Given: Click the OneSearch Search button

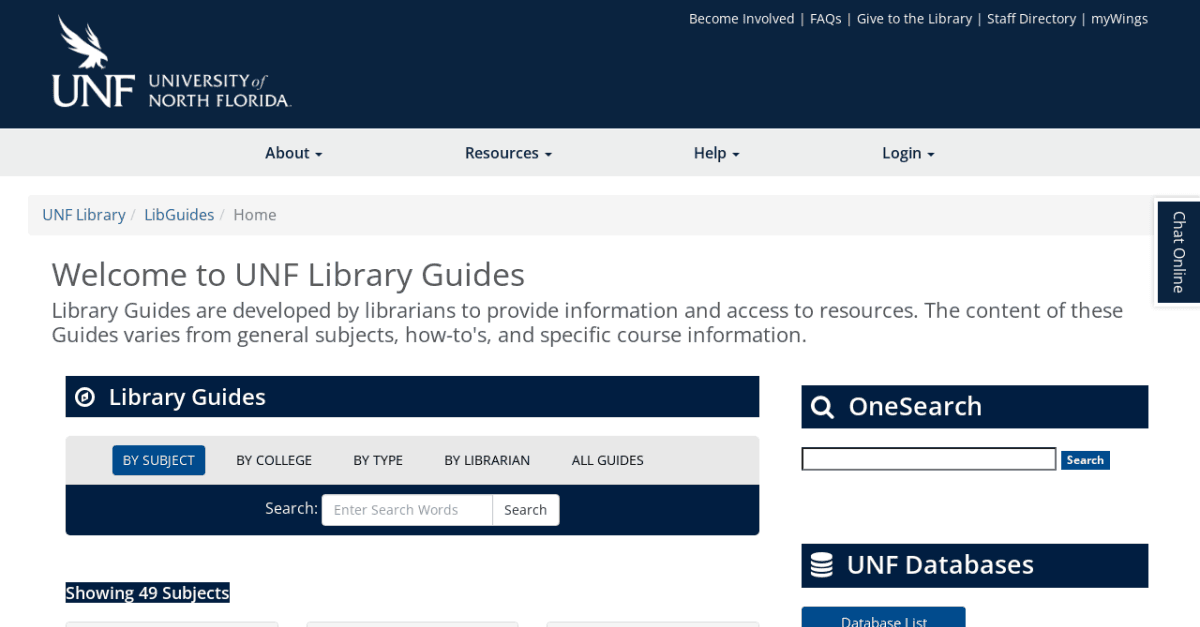Looking at the screenshot, I should coord(1085,459).
